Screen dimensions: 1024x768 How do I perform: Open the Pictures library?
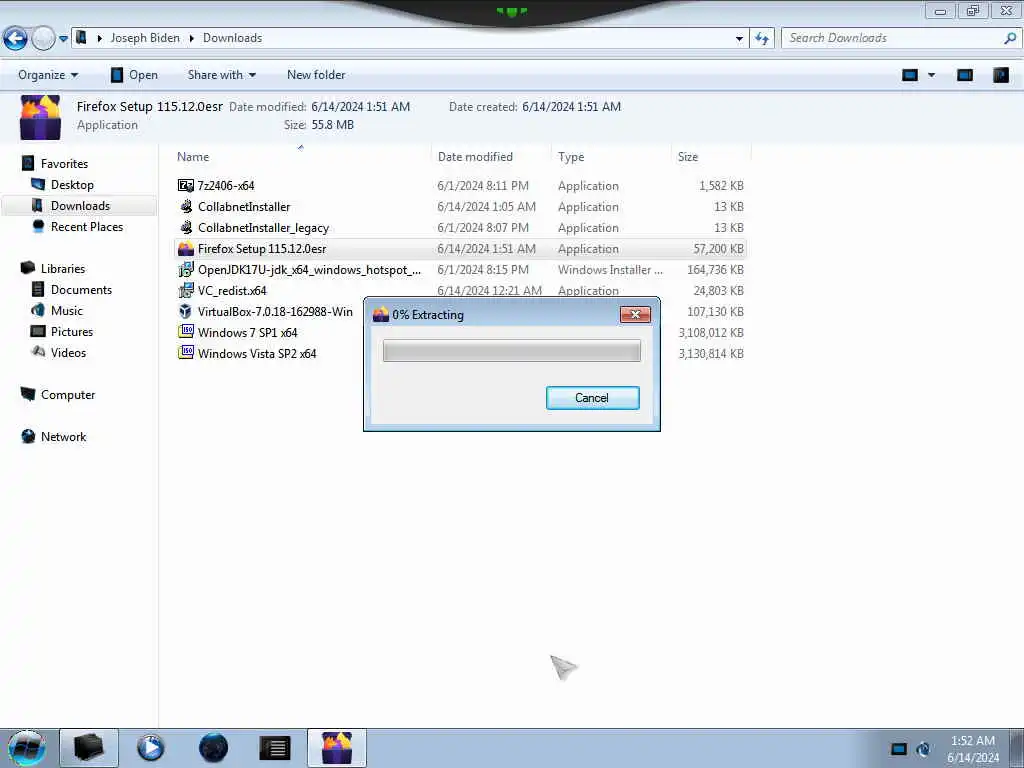(x=72, y=332)
